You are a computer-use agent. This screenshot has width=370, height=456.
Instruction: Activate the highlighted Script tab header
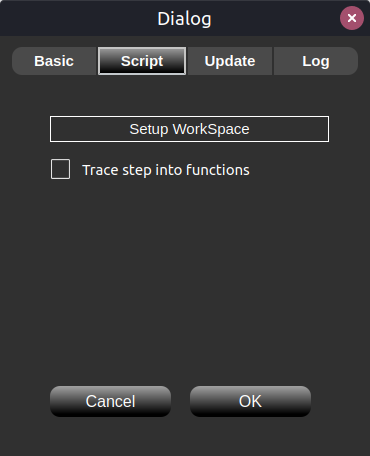(142, 61)
